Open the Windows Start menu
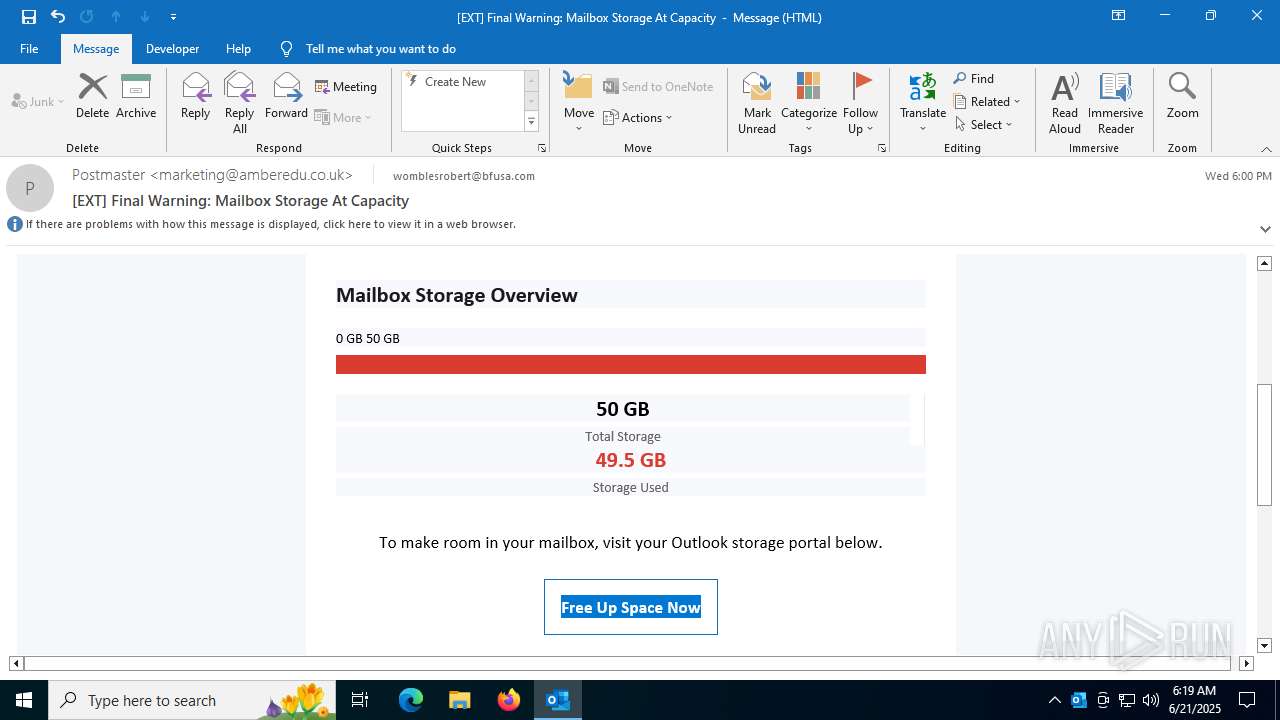Viewport: 1280px width, 720px height. (x=24, y=700)
